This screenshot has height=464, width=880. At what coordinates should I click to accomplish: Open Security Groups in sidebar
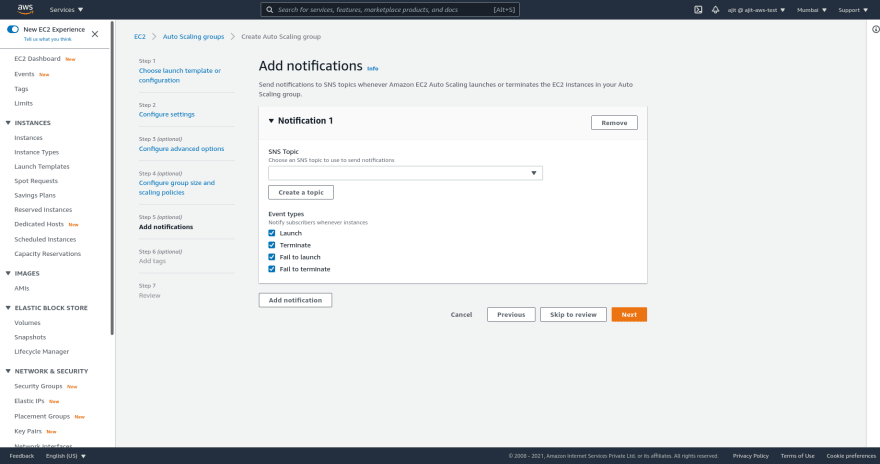pos(38,386)
